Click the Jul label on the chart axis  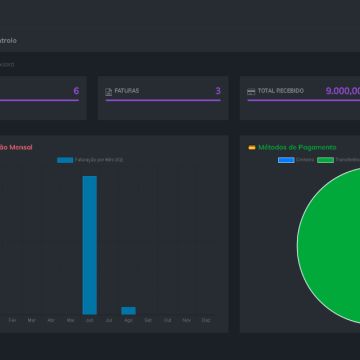coord(109,320)
